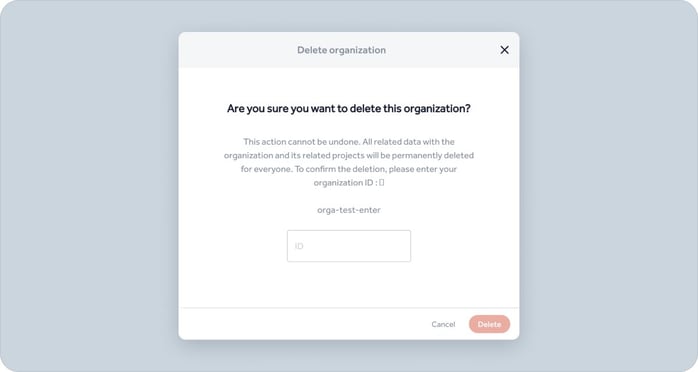Click the Delete organization dialog title
The height and width of the screenshot is (372, 698).
pyautogui.click(x=341, y=50)
